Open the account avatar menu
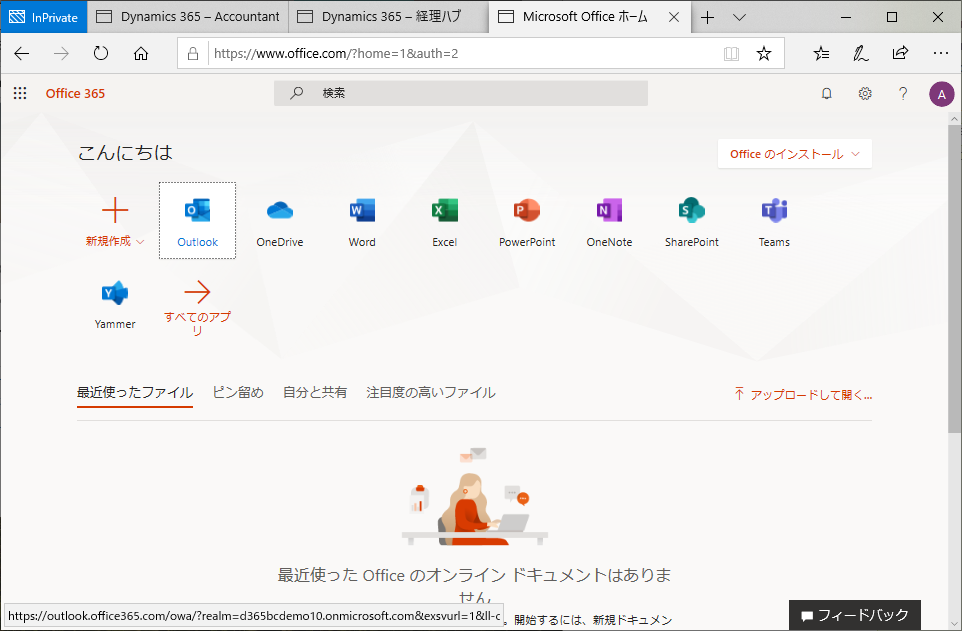The width and height of the screenshot is (962, 631). pyautogui.click(x=941, y=94)
